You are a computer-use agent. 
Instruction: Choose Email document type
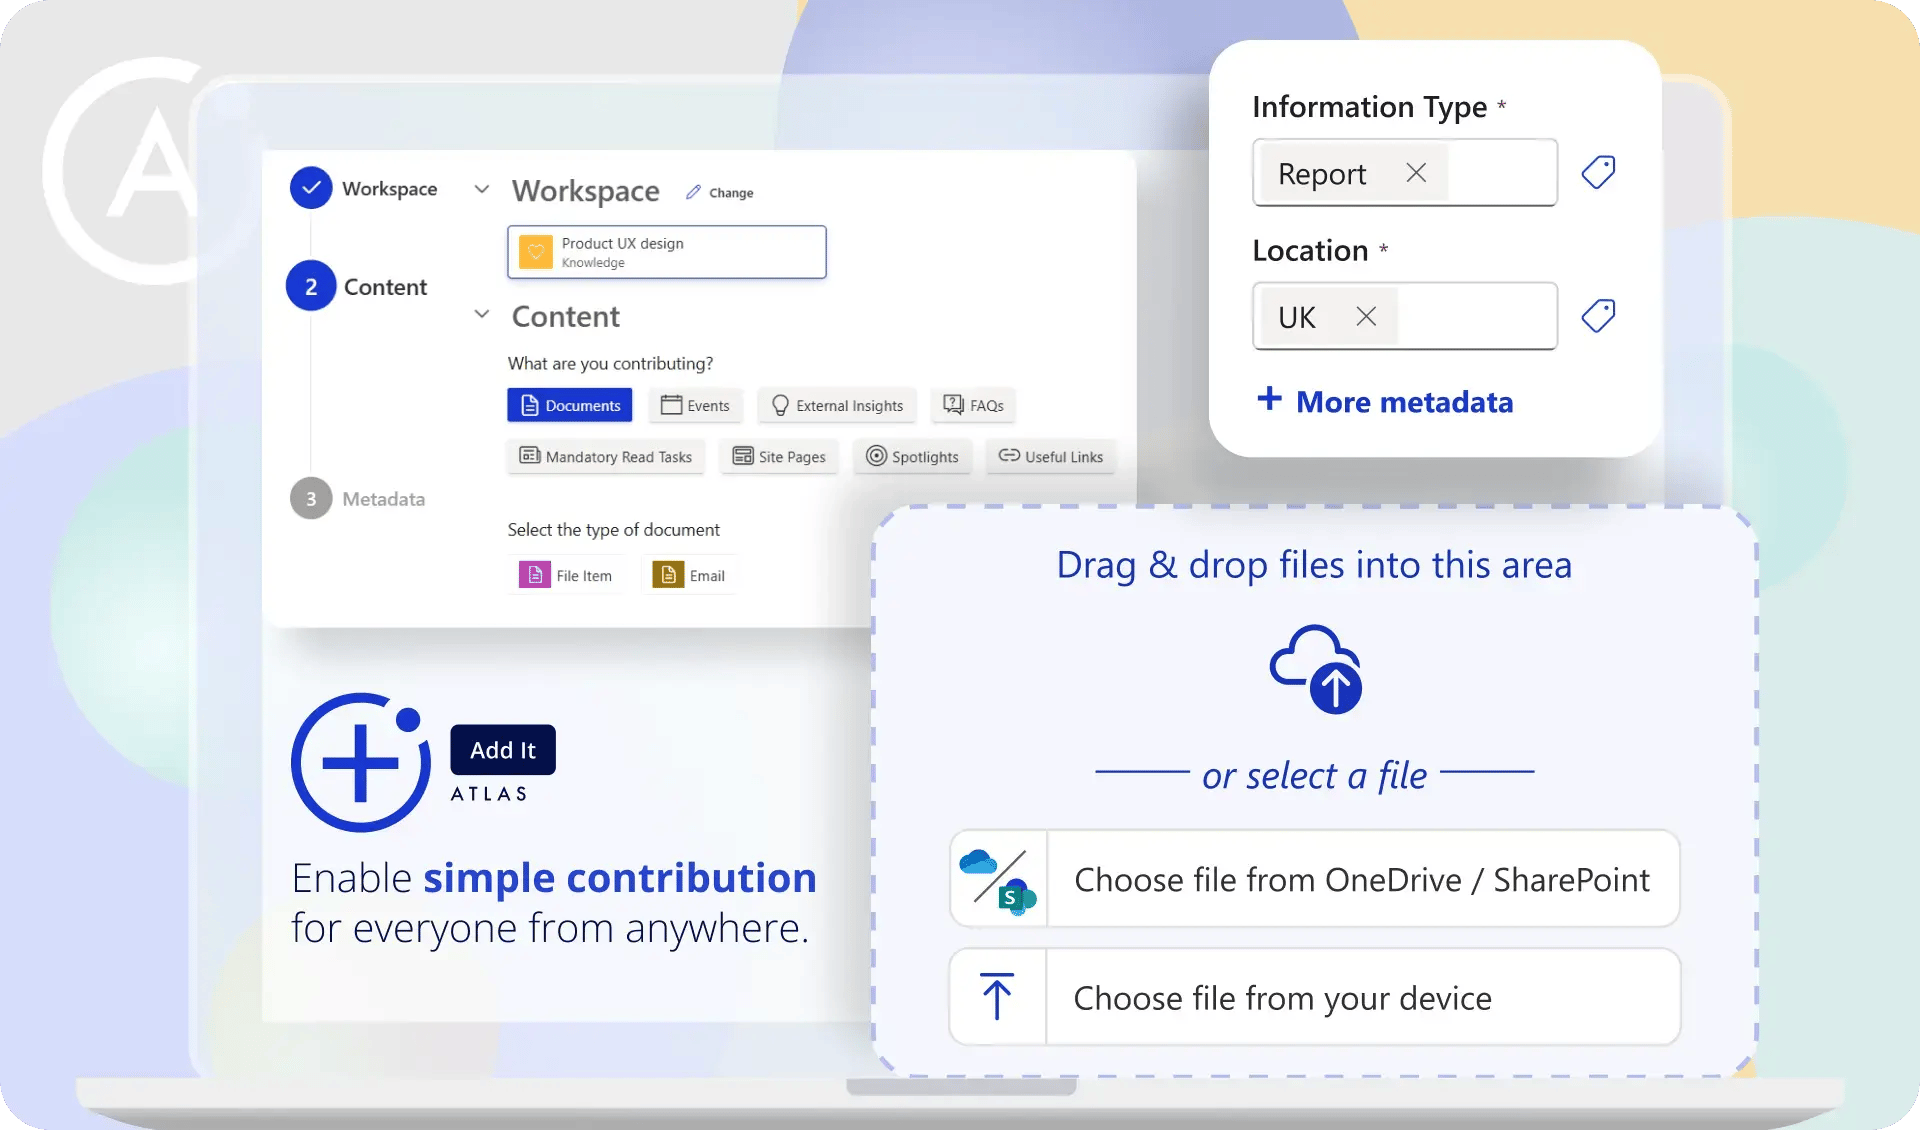coord(689,575)
